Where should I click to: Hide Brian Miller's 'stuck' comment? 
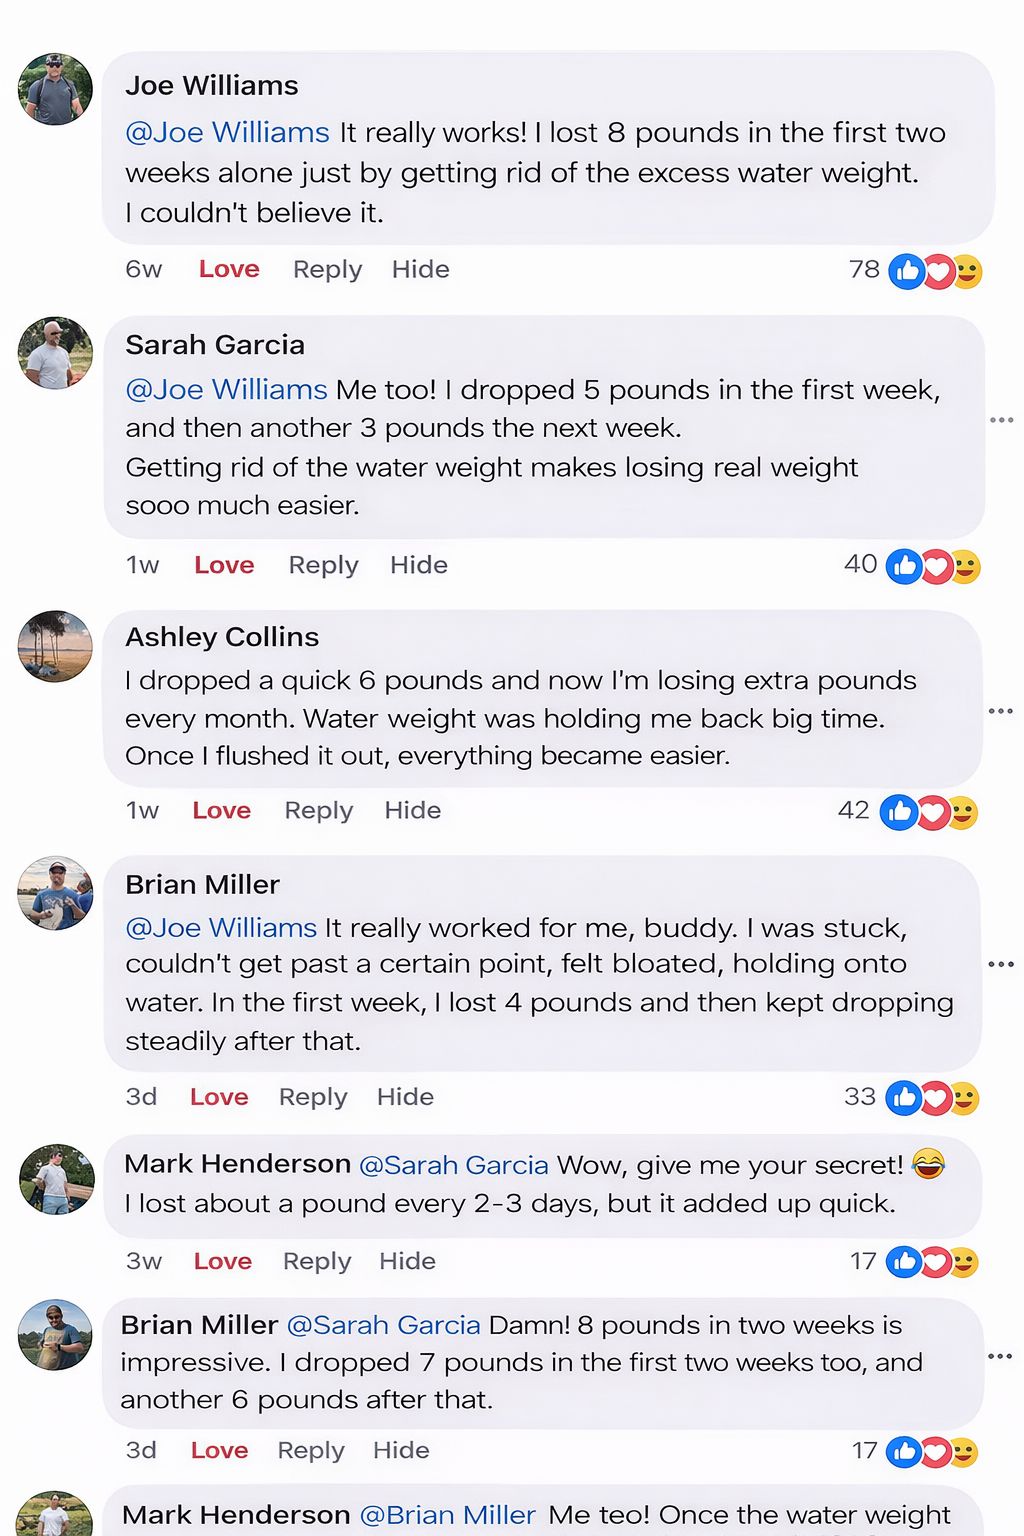[x=405, y=1097]
